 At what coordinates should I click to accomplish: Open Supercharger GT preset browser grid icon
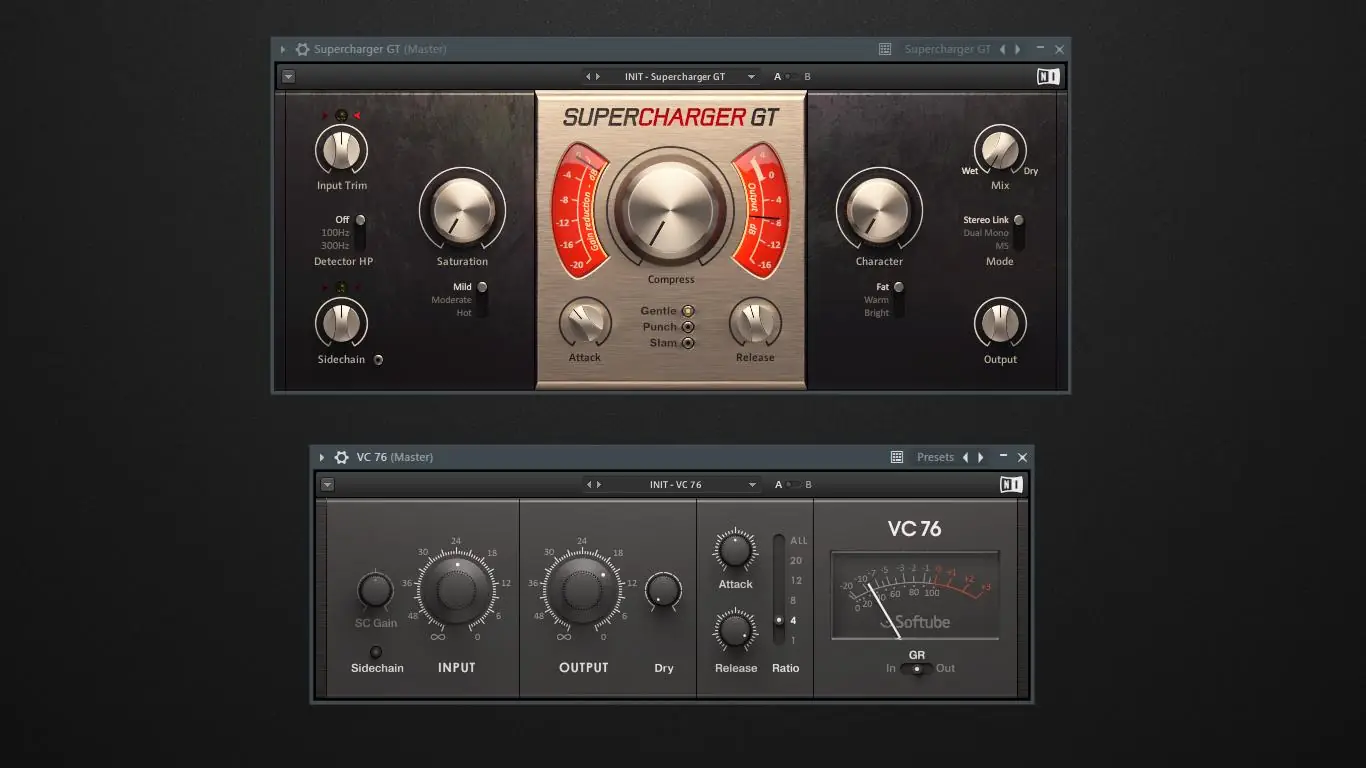885,49
